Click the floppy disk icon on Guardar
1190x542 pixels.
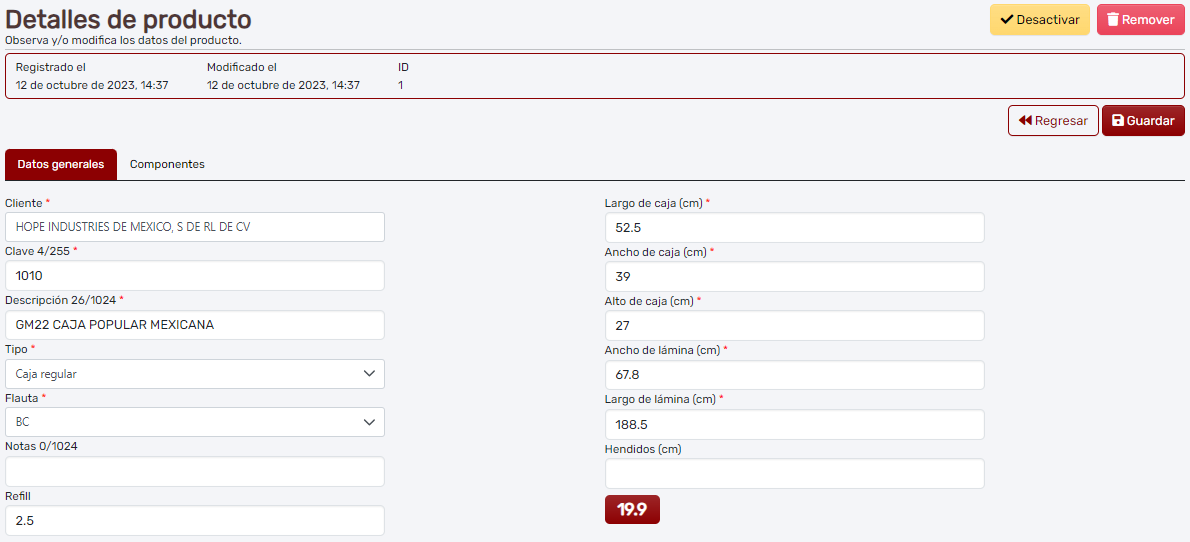pyautogui.click(x=1118, y=121)
